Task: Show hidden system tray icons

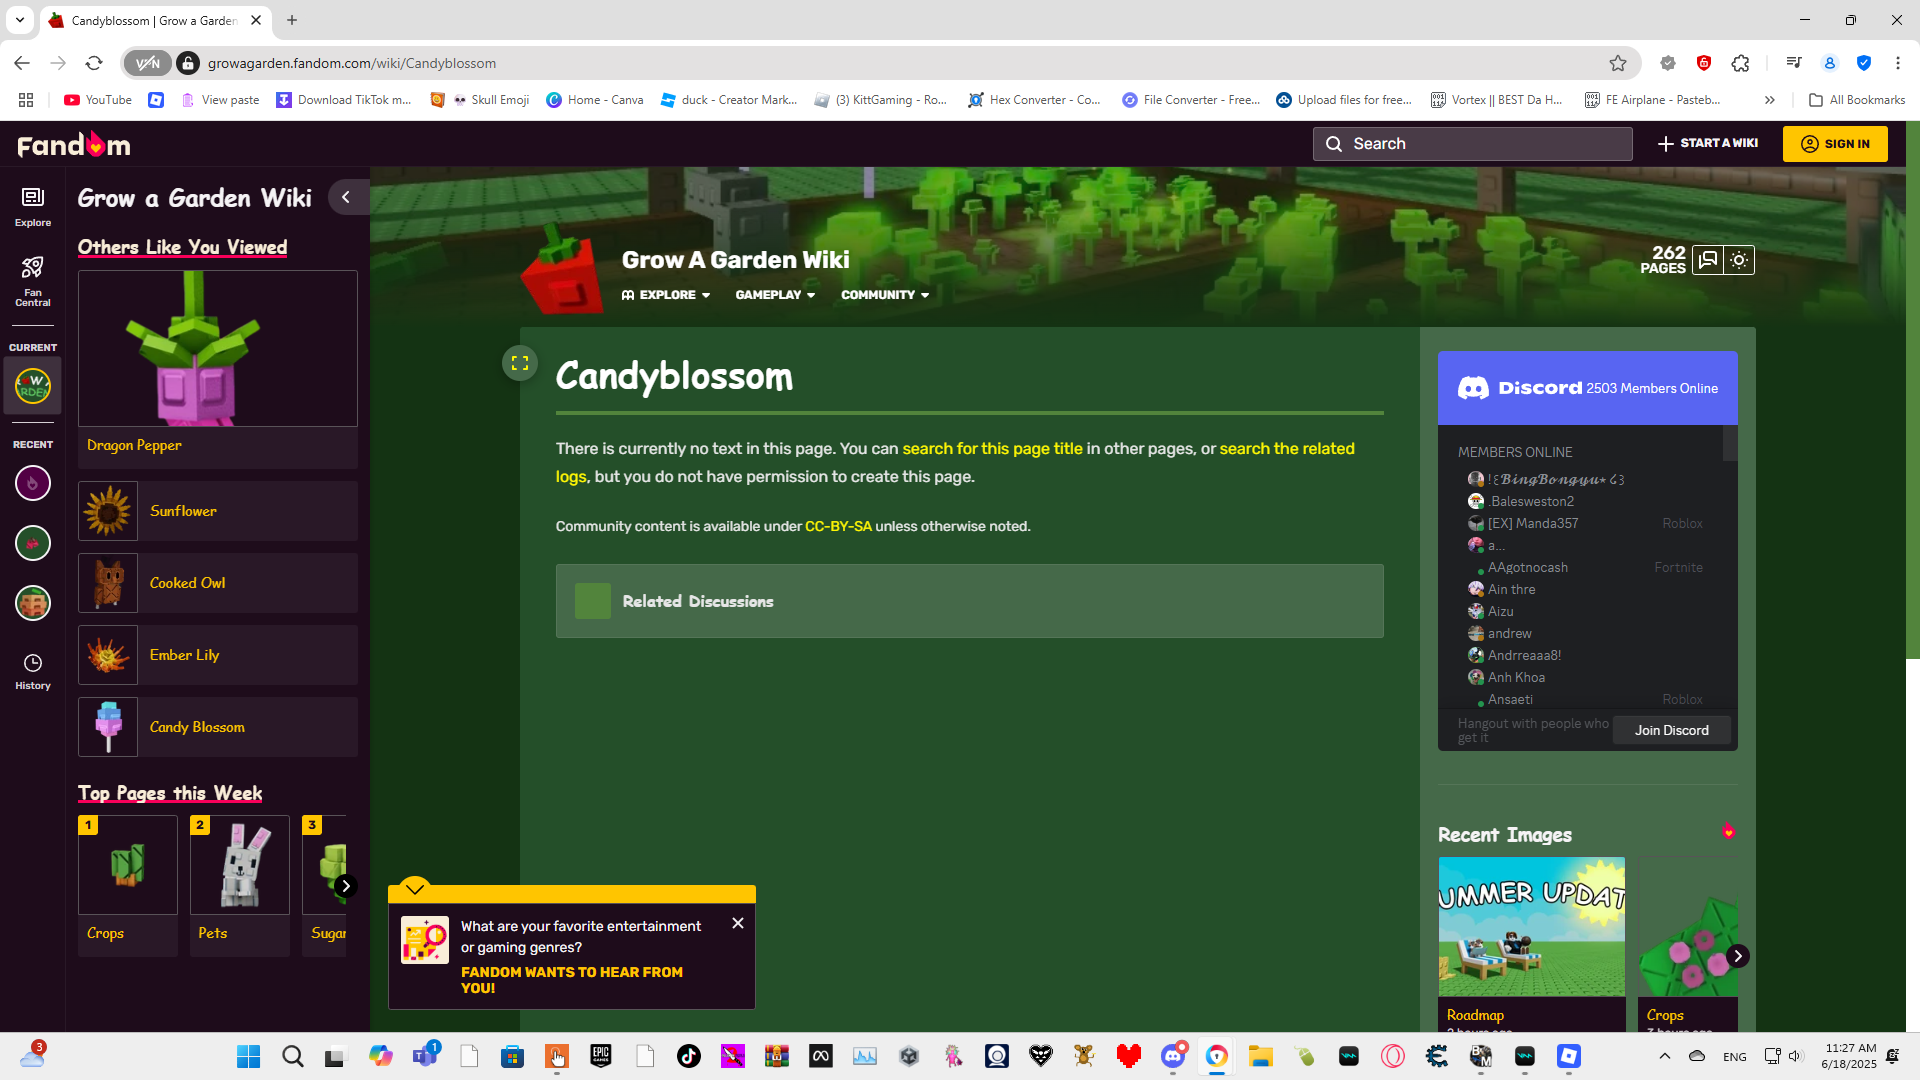Action: [1665, 1056]
